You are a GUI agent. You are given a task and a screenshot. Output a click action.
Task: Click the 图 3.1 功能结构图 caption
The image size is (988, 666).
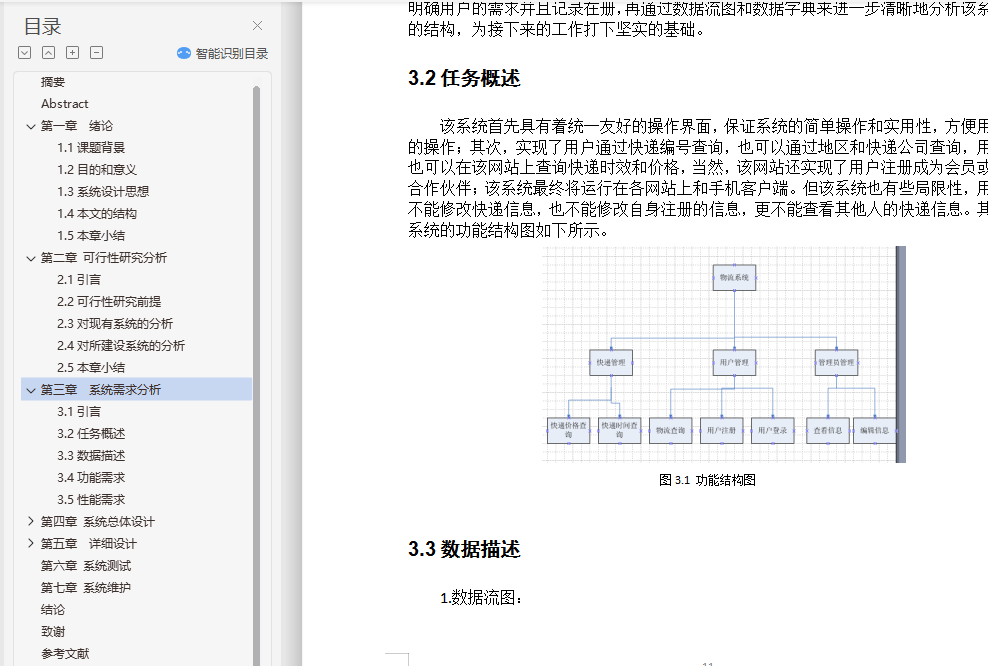(x=707, y=480)
